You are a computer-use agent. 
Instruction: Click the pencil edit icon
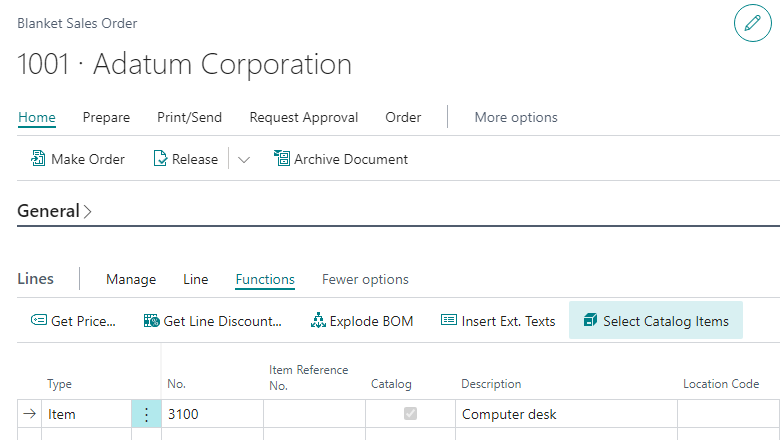pyautogui.click(x=752, y=23)
